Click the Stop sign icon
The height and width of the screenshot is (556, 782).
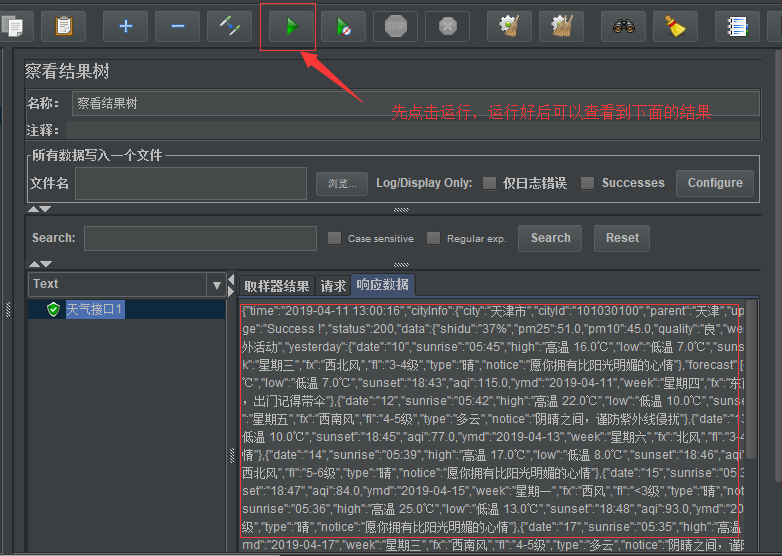click(x=395, y=26)
